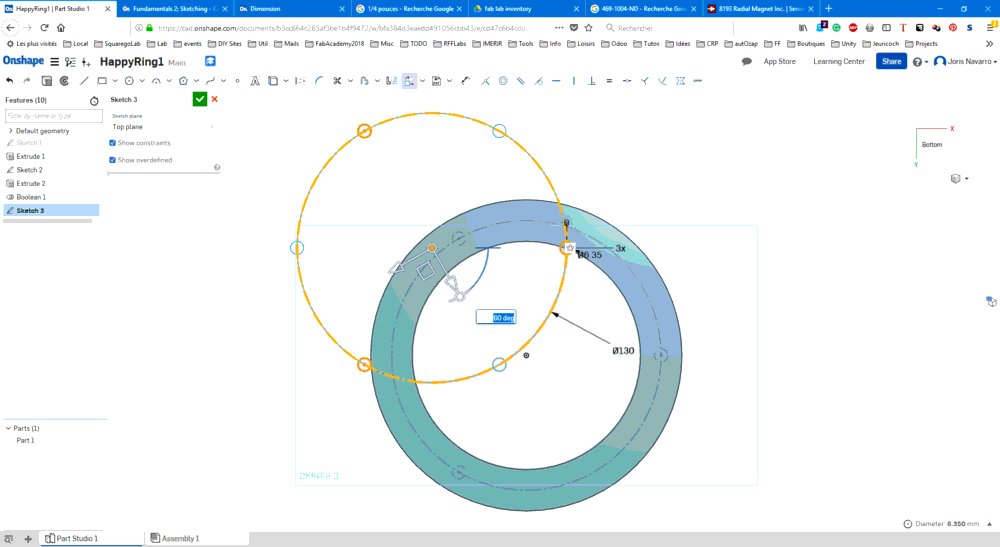
Task: Expand the Default geometry folder
Action: click(10, 131)
